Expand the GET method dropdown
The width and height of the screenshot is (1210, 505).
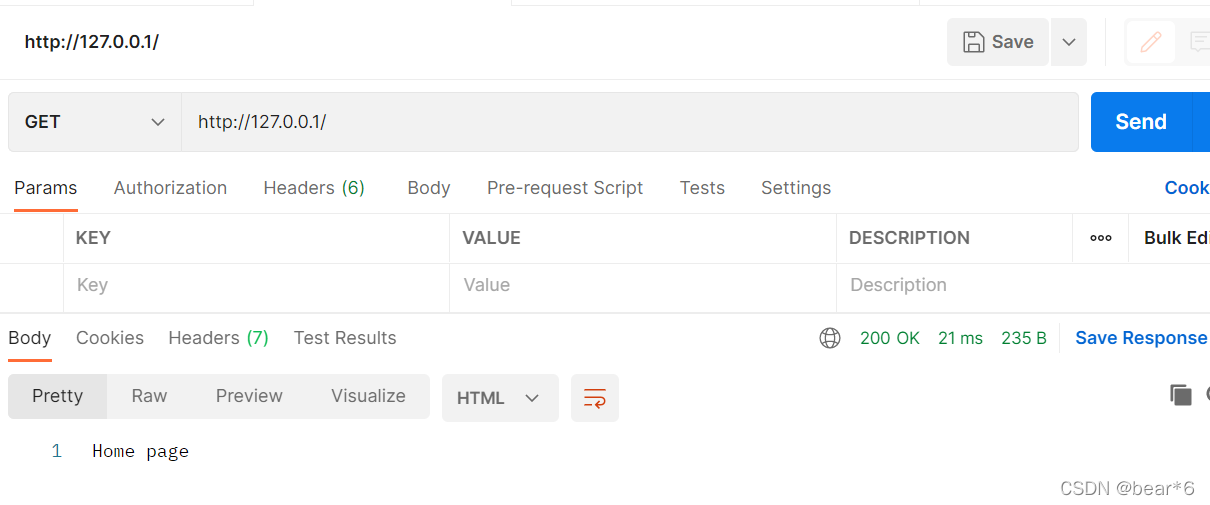tap(95, 122)
